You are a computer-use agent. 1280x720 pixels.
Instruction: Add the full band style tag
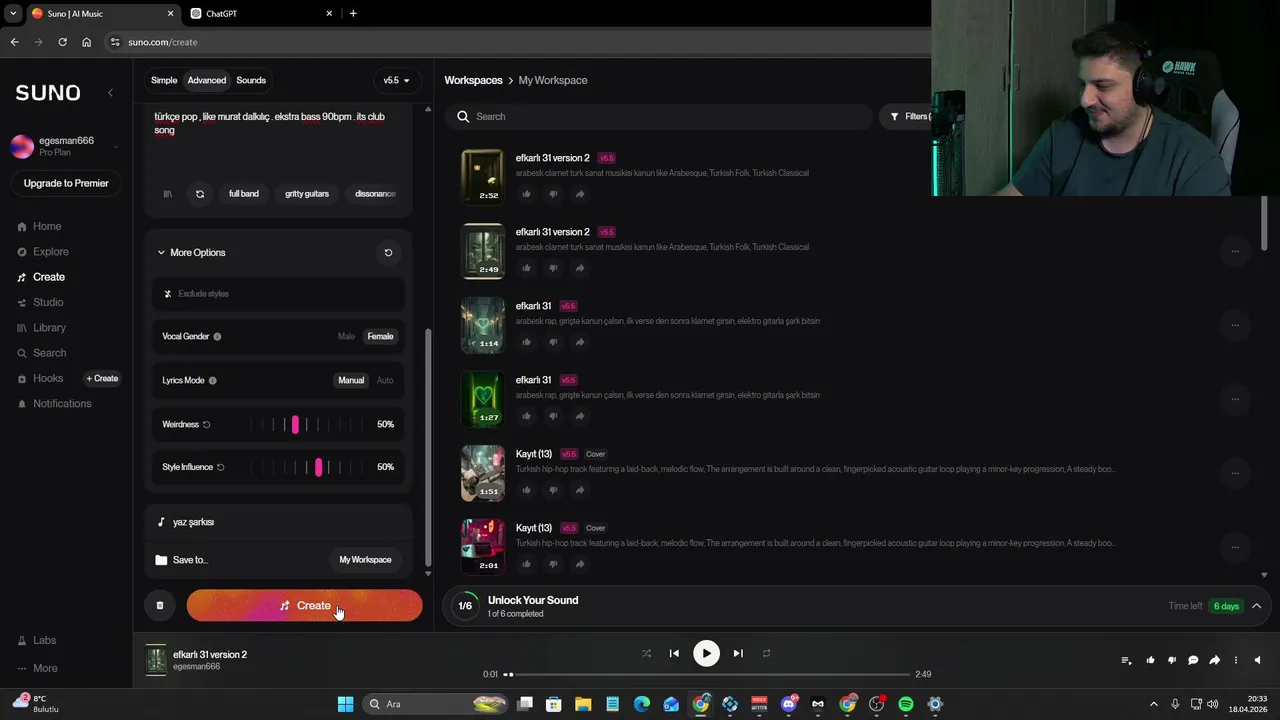click(x=244, y=194)
